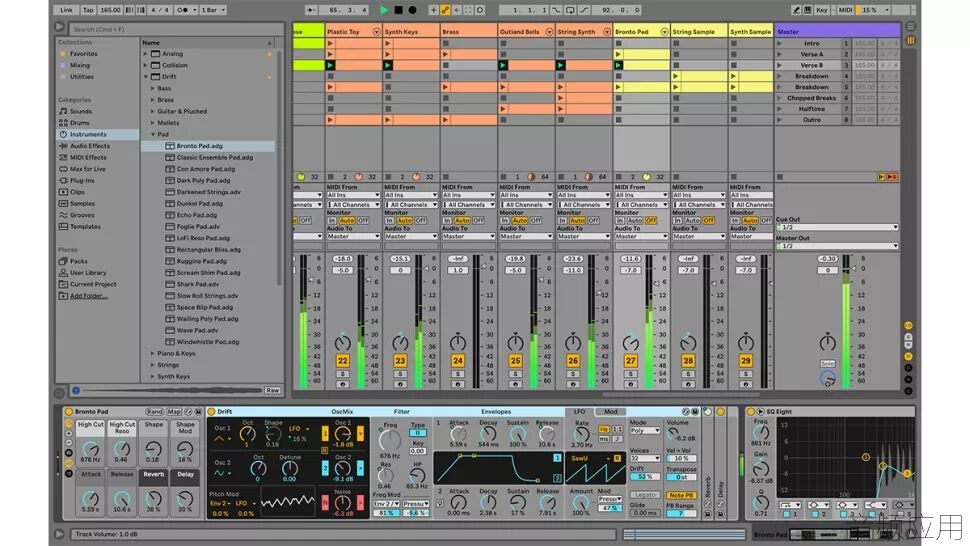Toggle the metronome button next to 4/4
This screenshot has width=970, height=546.
[185, 10]
